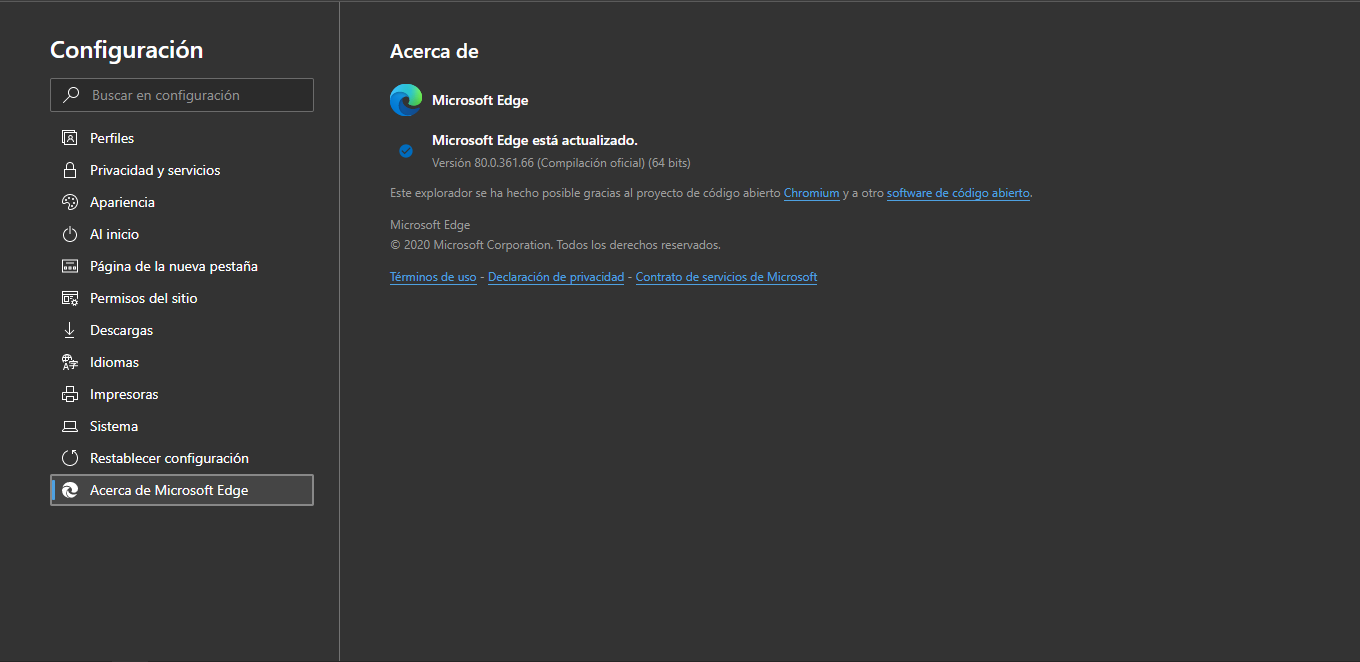Click the icon for Página de la nueva pestaña
The image size is (1360, 662).
[70, 266]
